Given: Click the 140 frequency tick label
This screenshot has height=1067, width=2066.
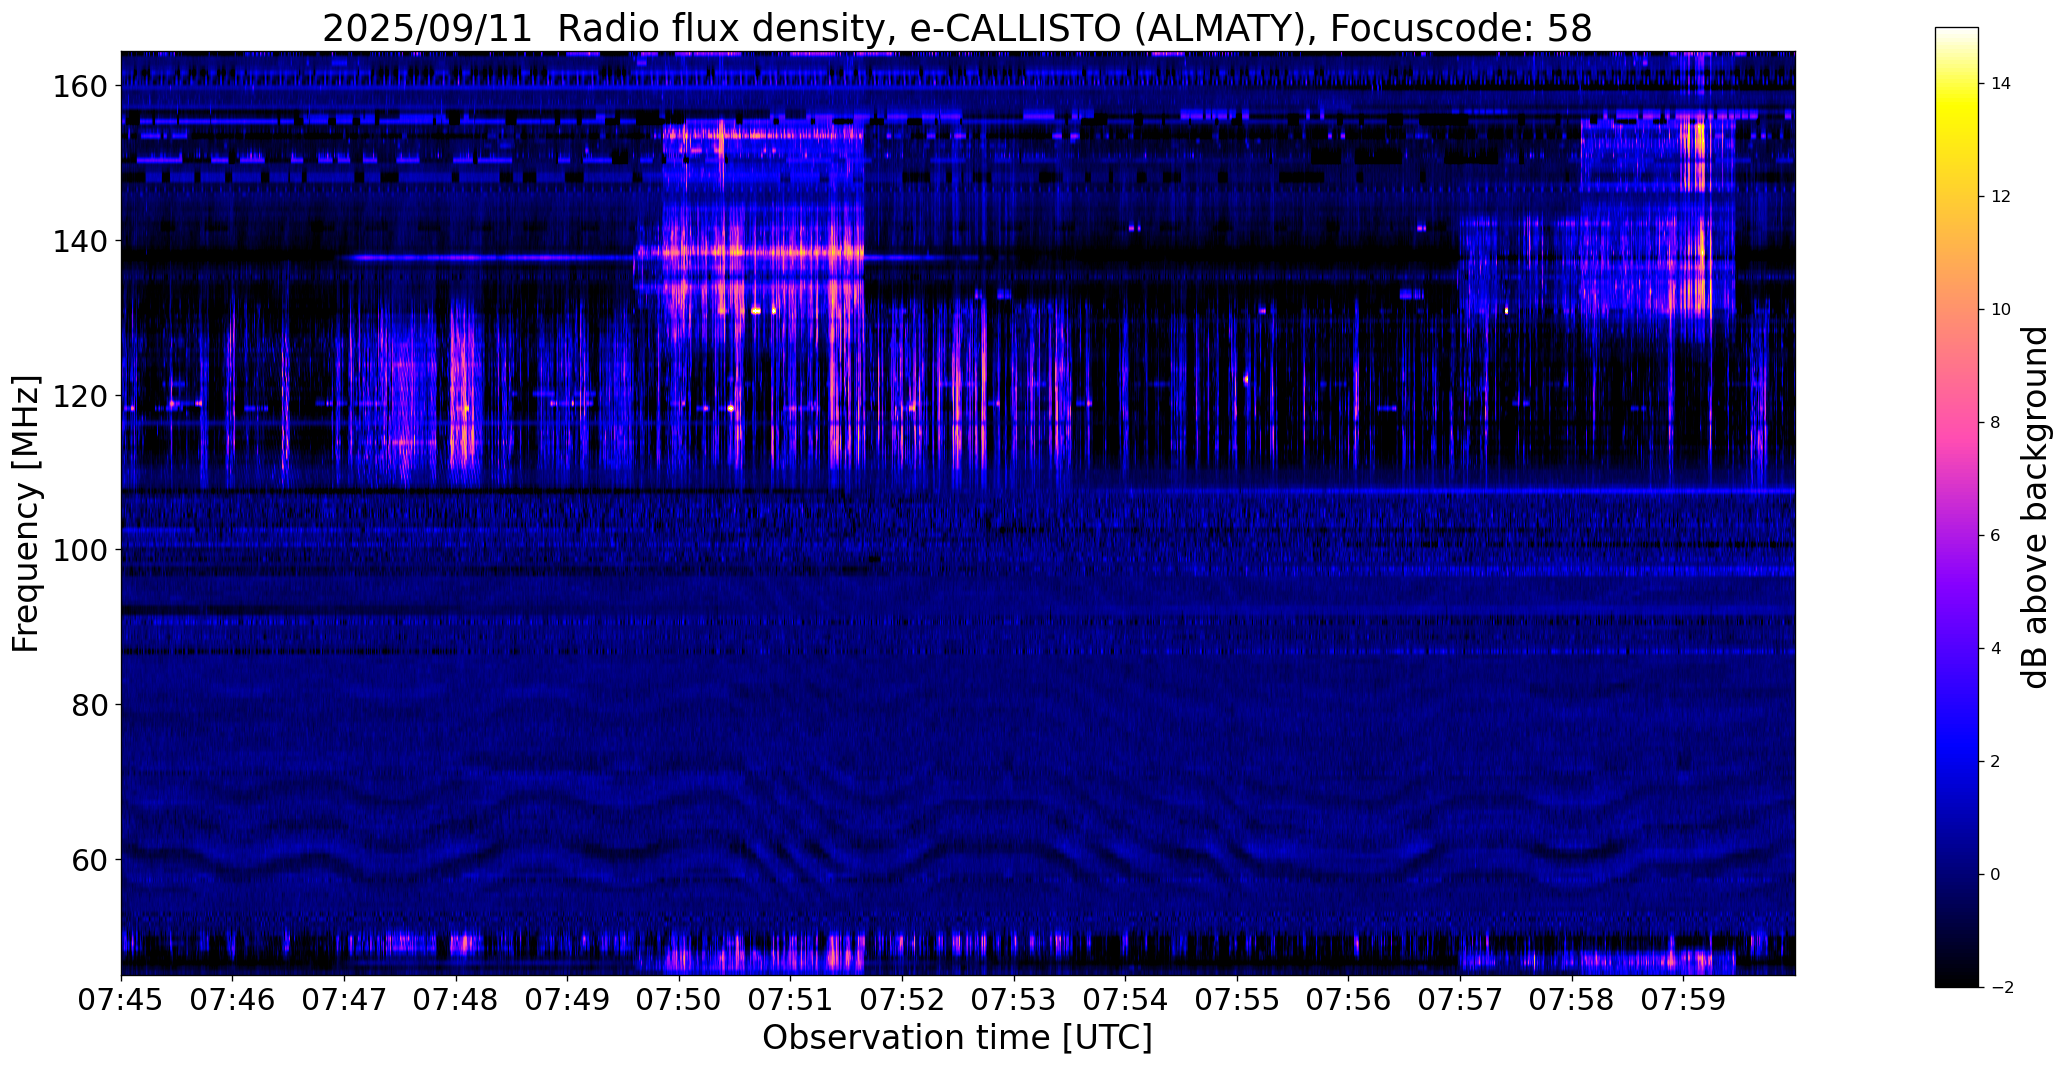Looking at the screenshot, I should click(x=80, y=241).
